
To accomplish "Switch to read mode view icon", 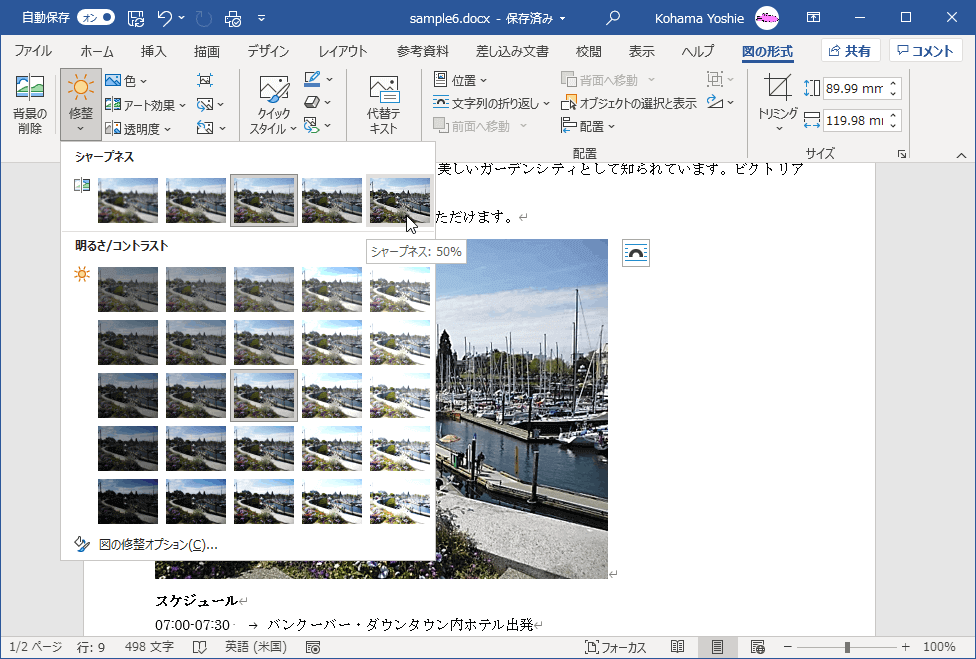I will coord(678,647).
